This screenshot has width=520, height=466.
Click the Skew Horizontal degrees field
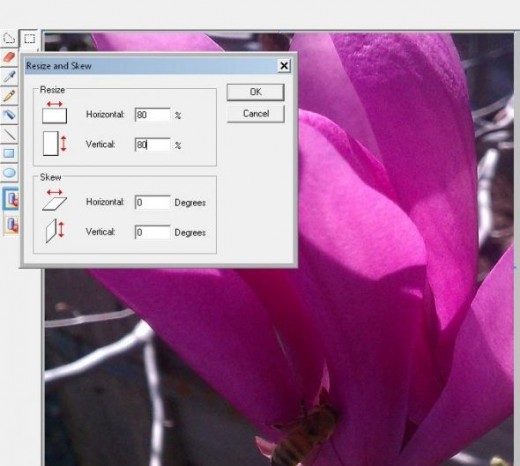[x=153, y=202]
